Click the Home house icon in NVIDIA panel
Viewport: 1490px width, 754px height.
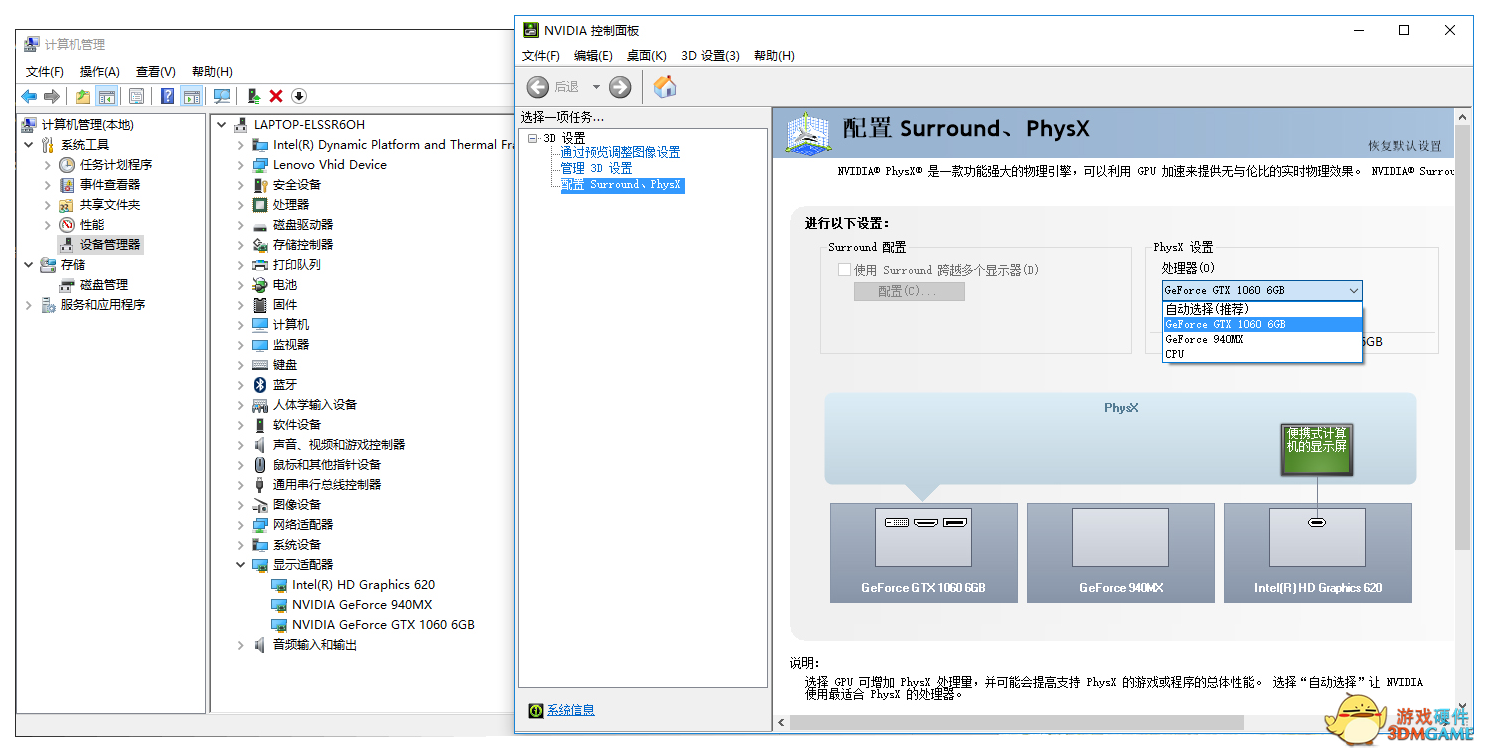(665, 87)
